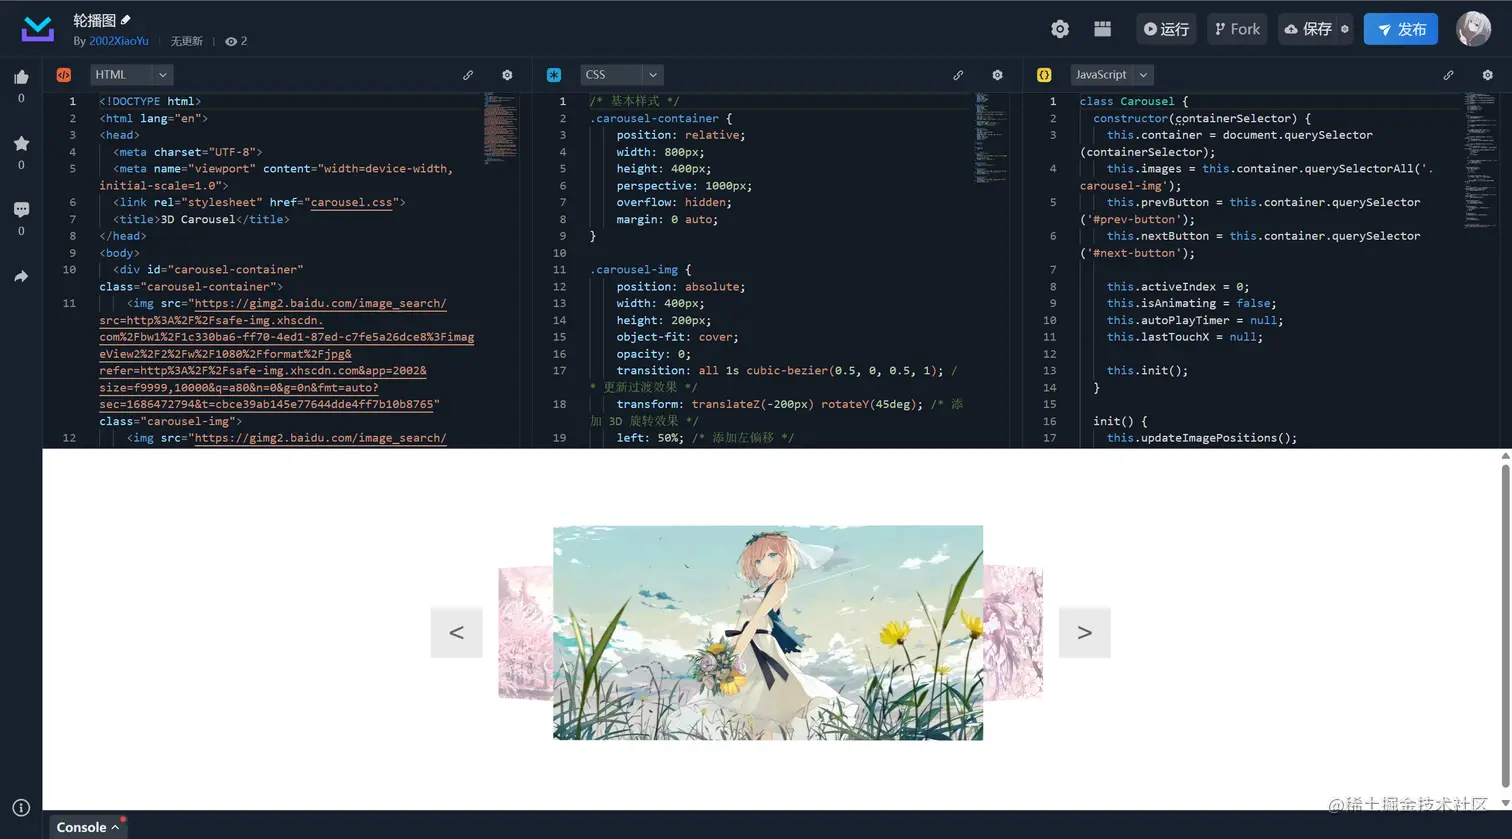Open comments bubble icon
The image size is (1512, 839).
[21, 209]
